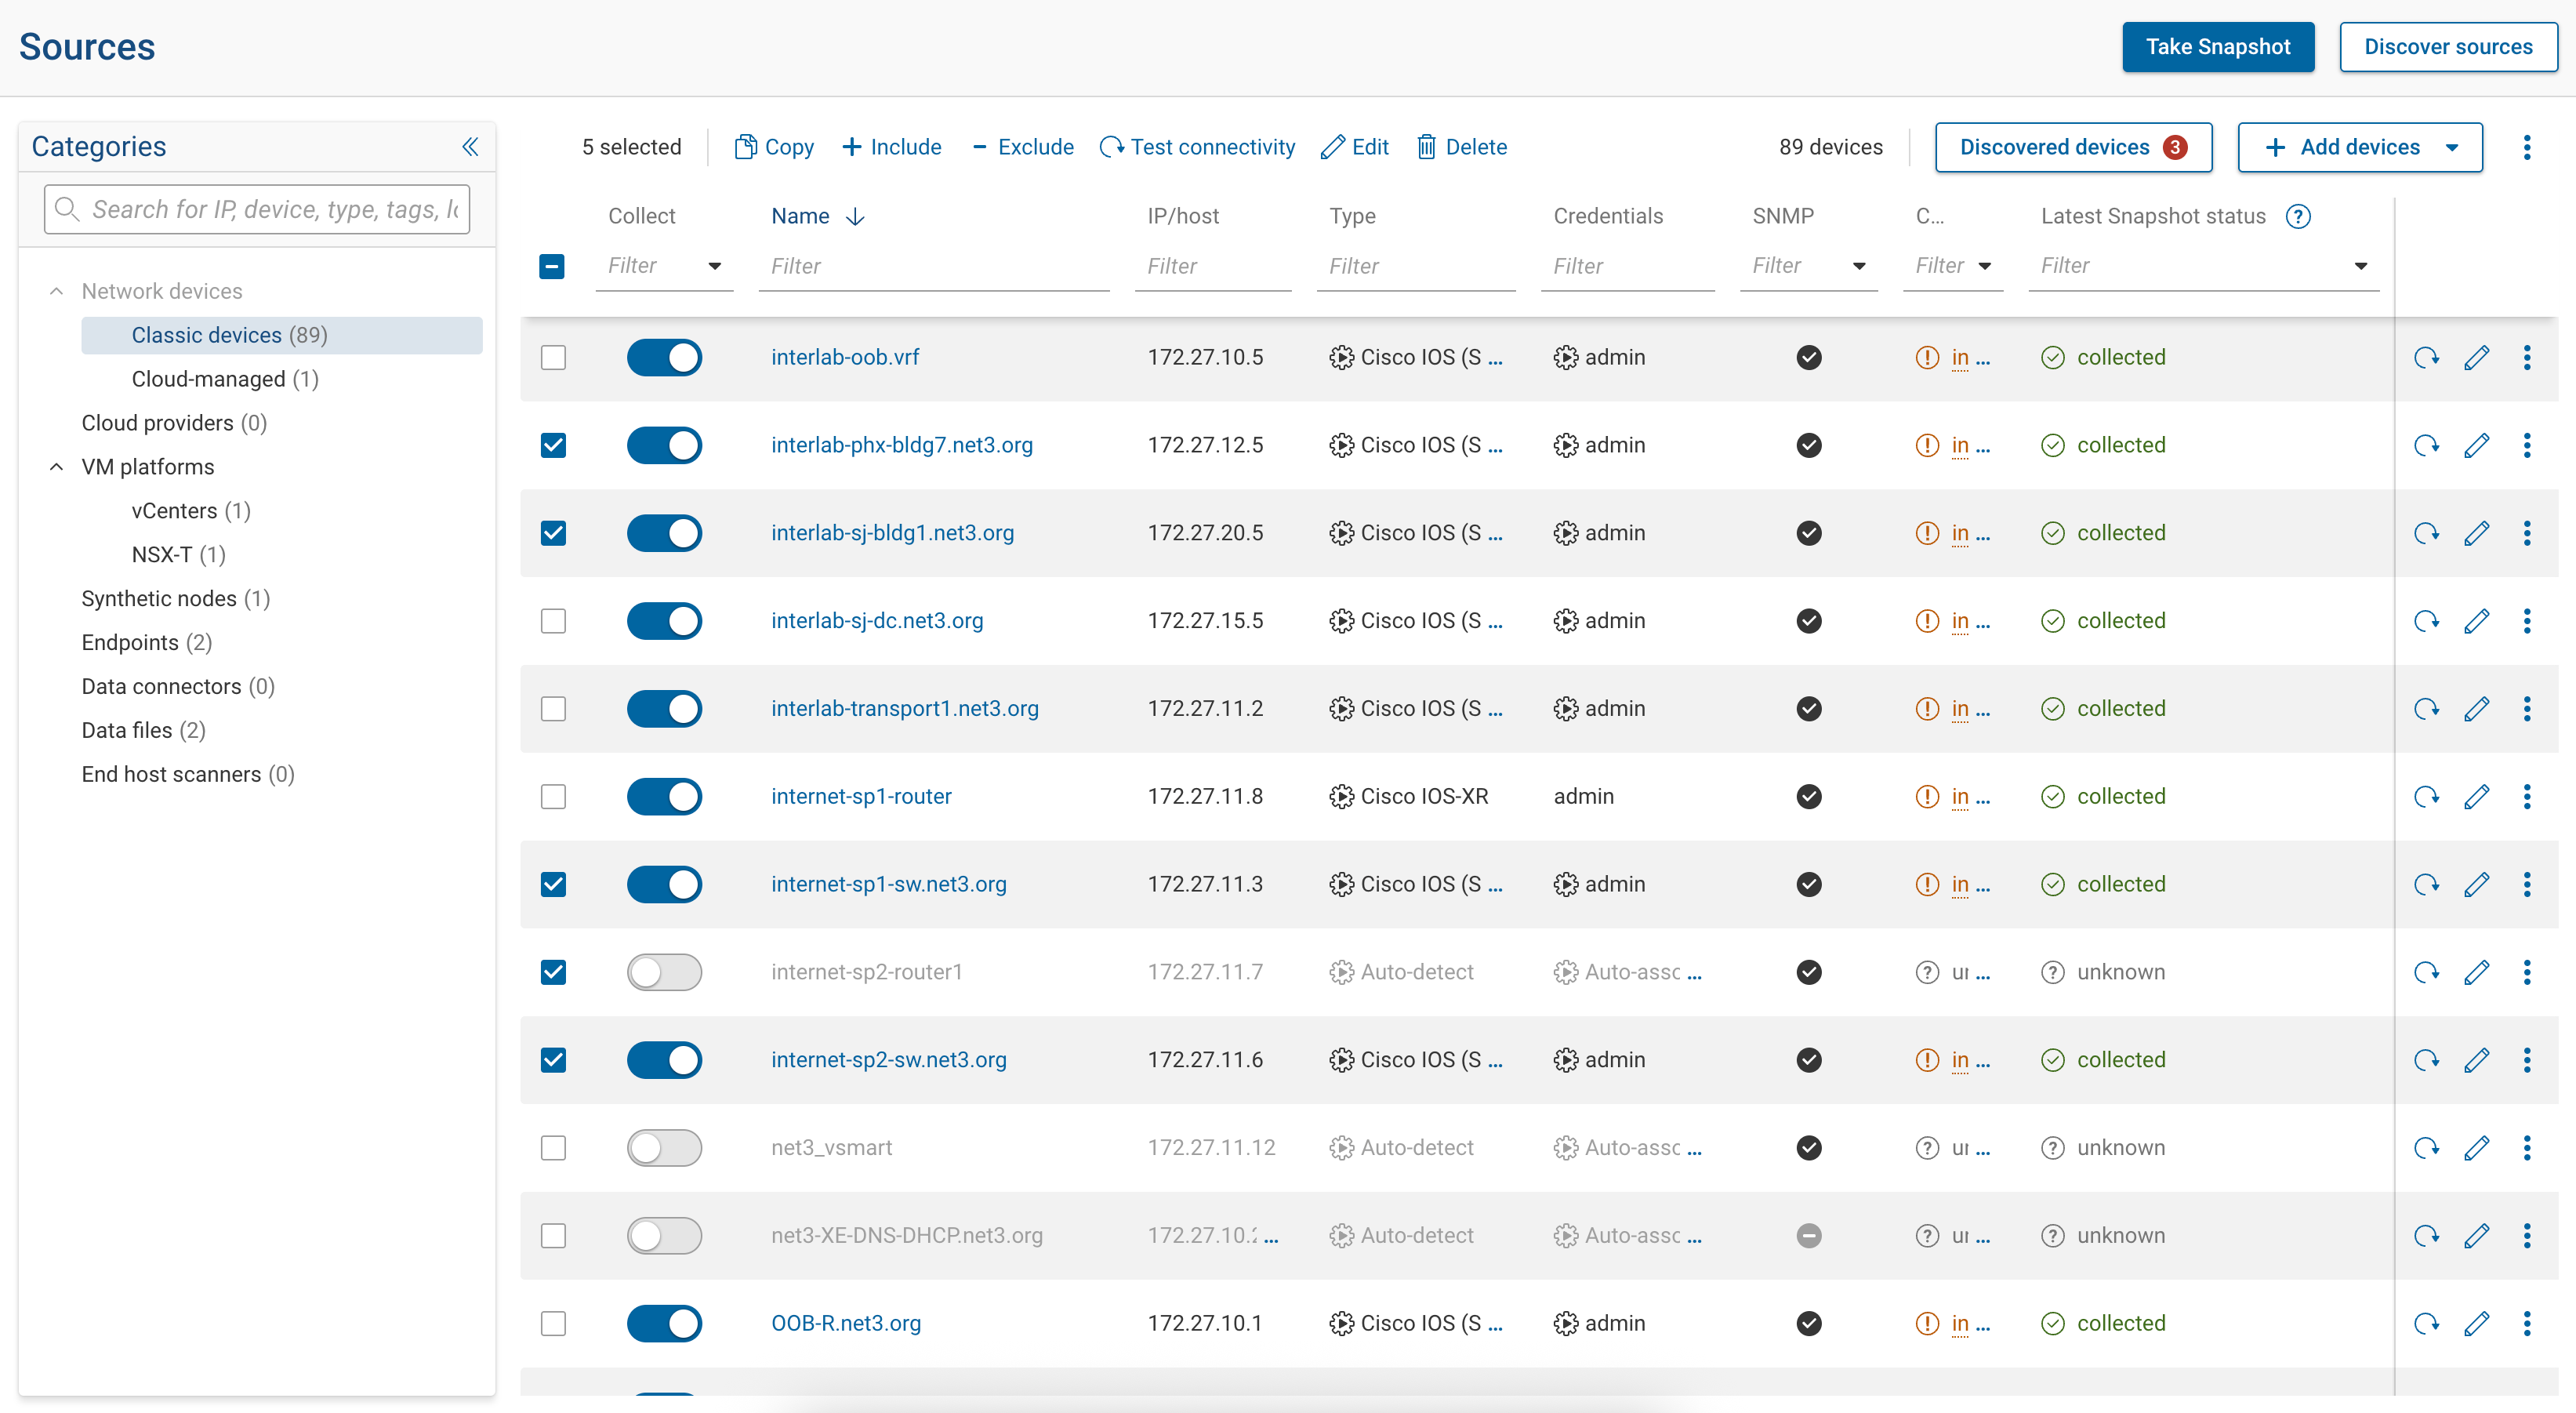The height and width of the screenshot is (1413, 2576).
Task: Open the help icon next to Latest Snapshot status
Action: coord(2300,215)
